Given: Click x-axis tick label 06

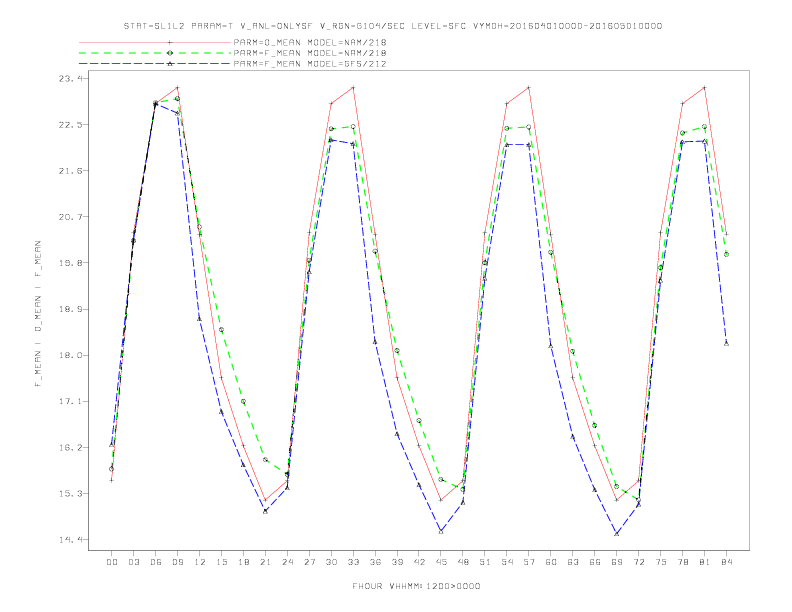Looking at the screenshot, I should [156, 562].
